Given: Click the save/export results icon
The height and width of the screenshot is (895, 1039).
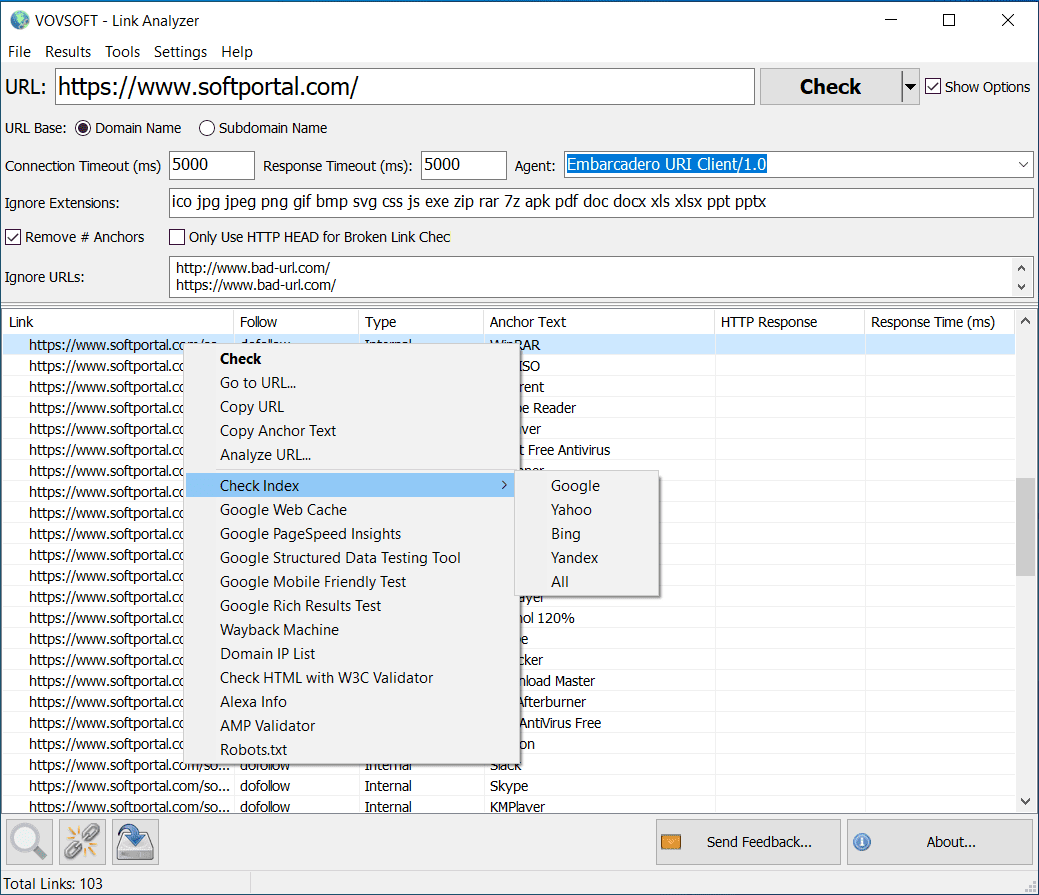Looking at the screenshot, I should pyautogui.click(x=135, y=841).
